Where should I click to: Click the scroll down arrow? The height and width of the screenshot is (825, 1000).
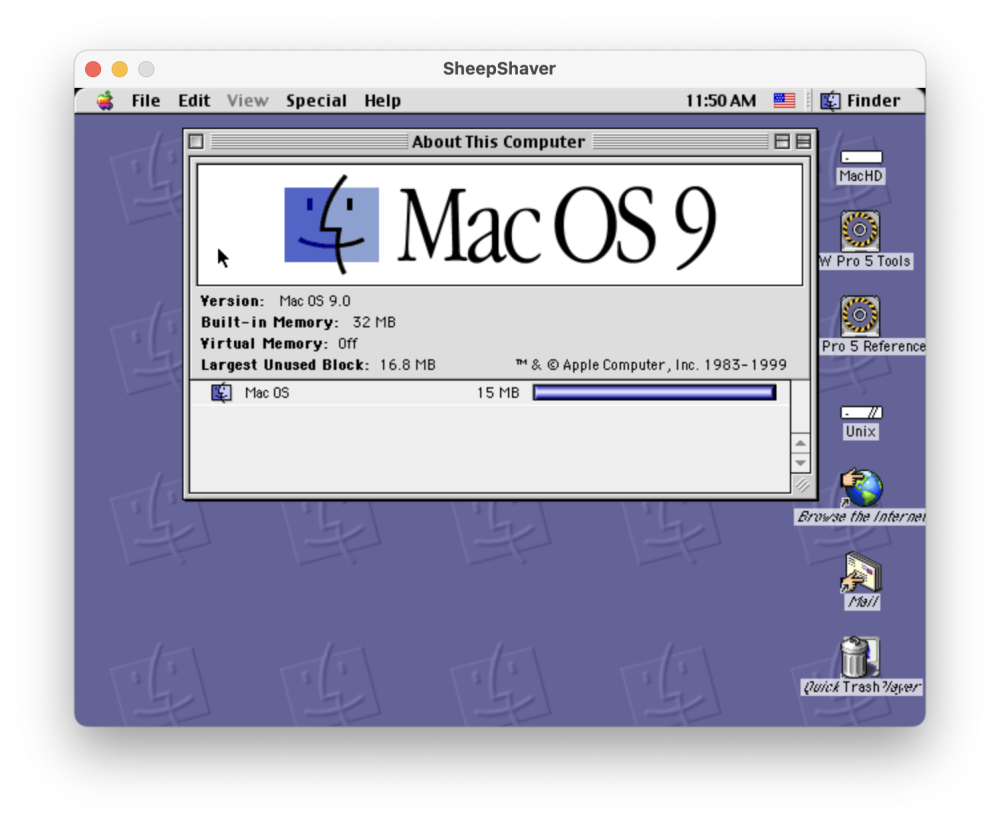[x=800, y=463]
